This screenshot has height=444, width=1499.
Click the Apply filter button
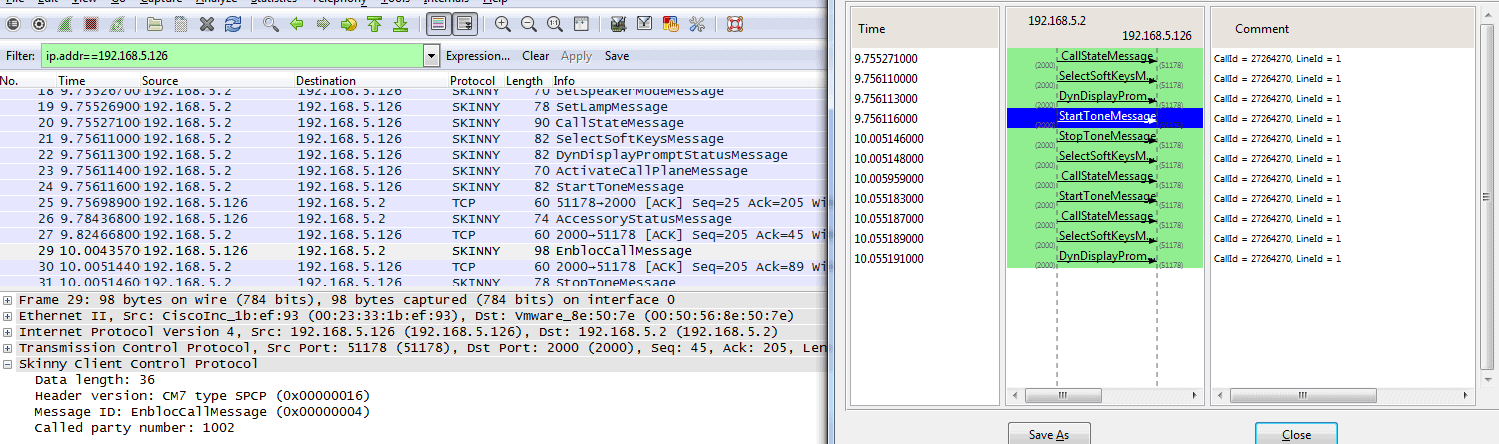[x=576, y=56]
